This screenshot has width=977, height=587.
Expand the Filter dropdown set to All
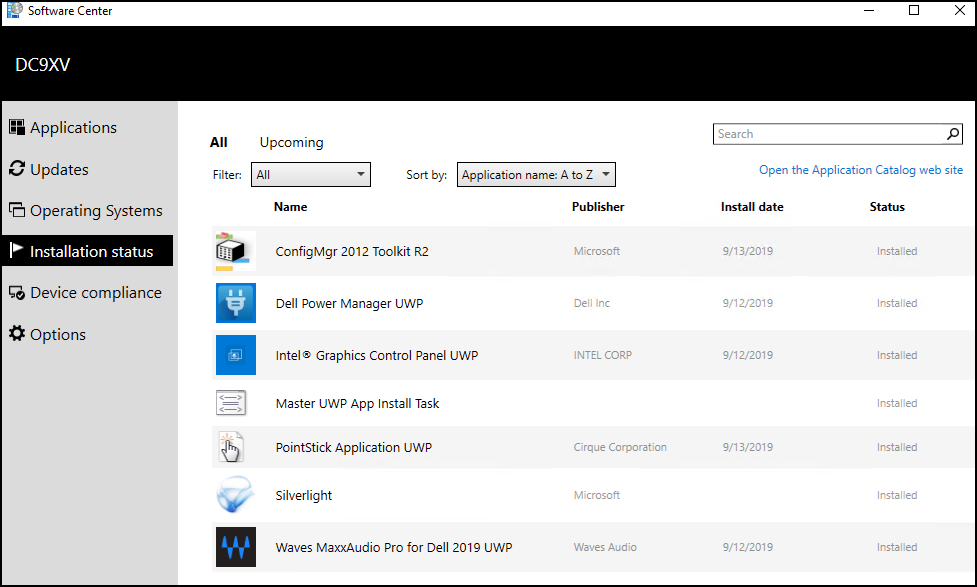(x=310, y=174)
